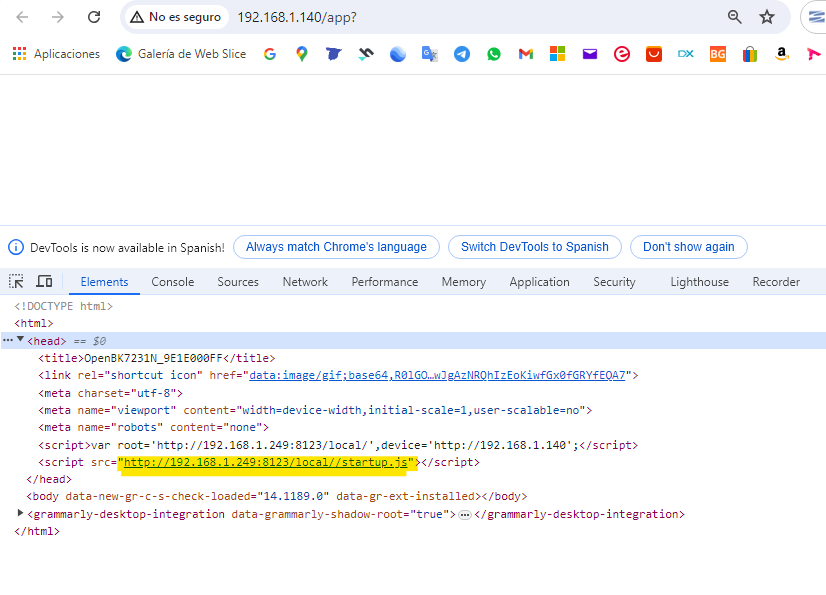Viewport: 826px width, 595px height.
Task: Open the zoom magnifier icon in address bar
Action: tap(734, 17)
